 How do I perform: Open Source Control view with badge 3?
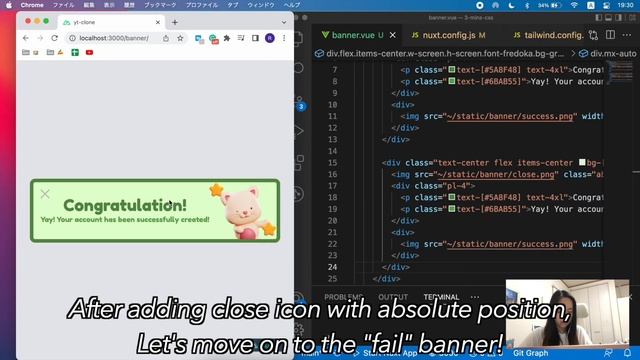click(x=300, y=103)
